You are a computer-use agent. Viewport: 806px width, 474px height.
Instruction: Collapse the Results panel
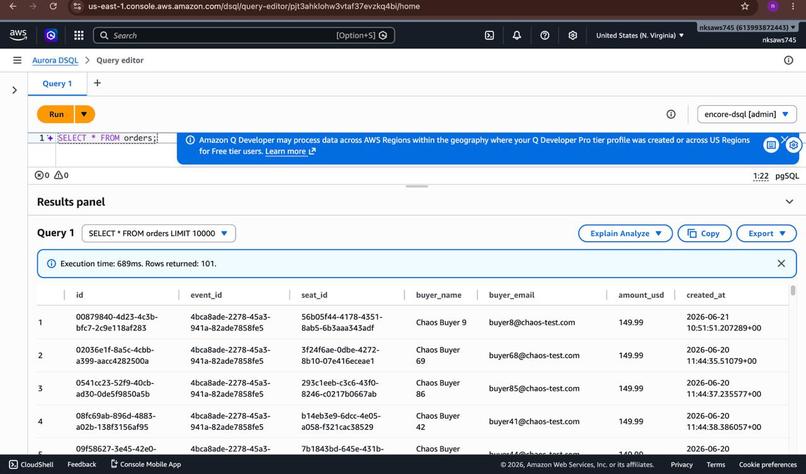(x=789, y=202)
